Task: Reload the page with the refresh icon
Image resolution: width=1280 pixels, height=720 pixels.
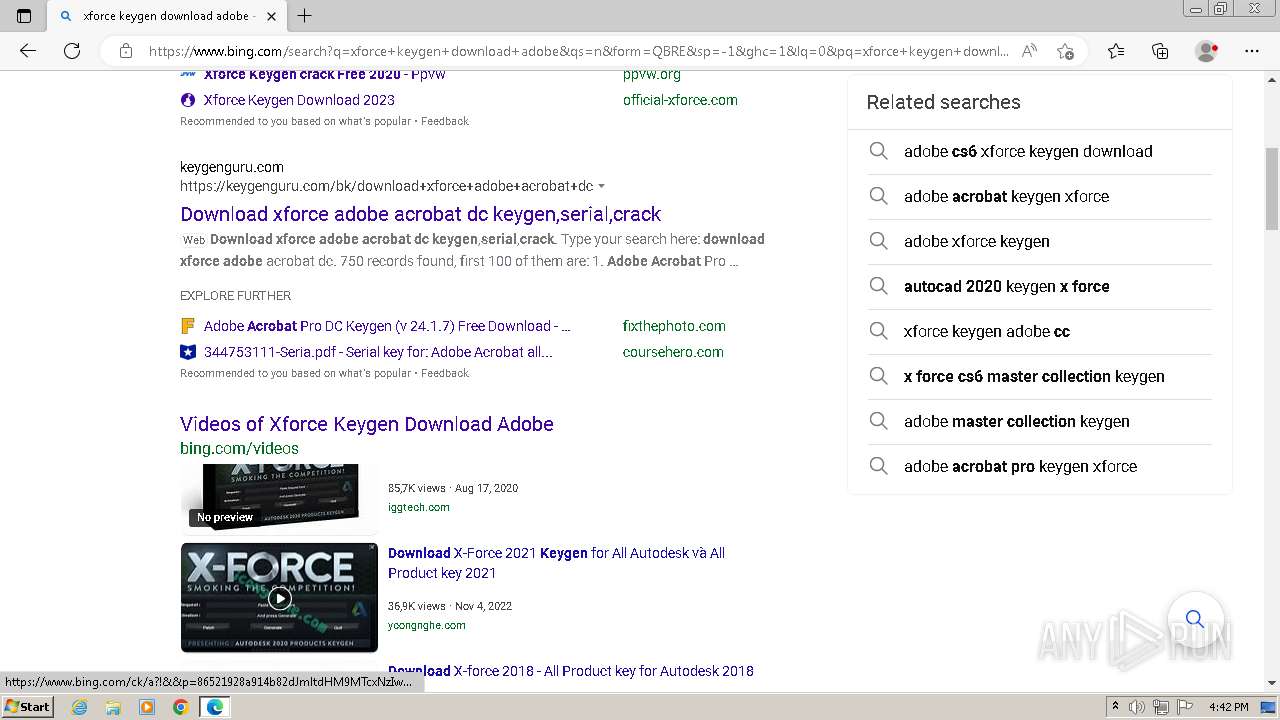Action: (x=72, y=51)
